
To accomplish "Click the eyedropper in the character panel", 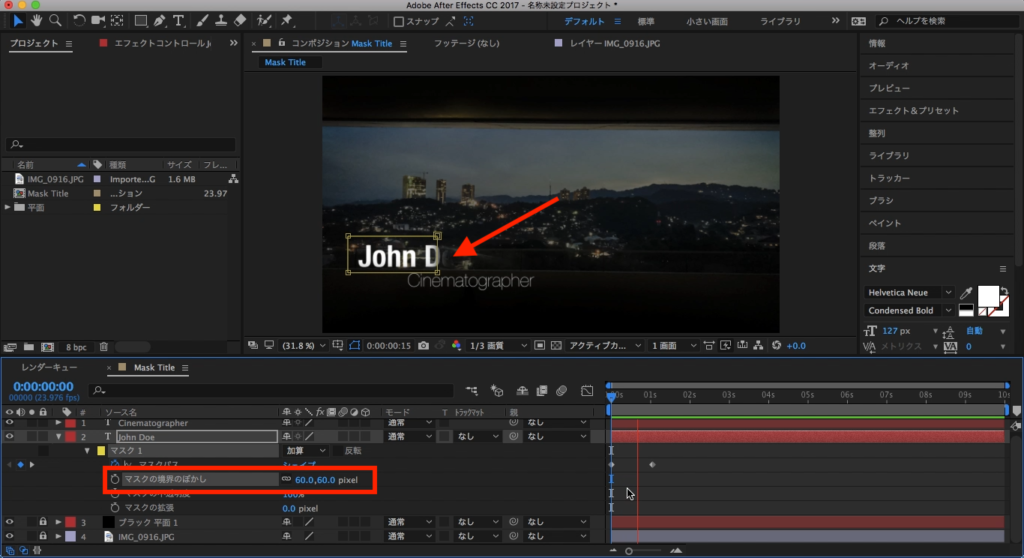I will tap(966, 293).
